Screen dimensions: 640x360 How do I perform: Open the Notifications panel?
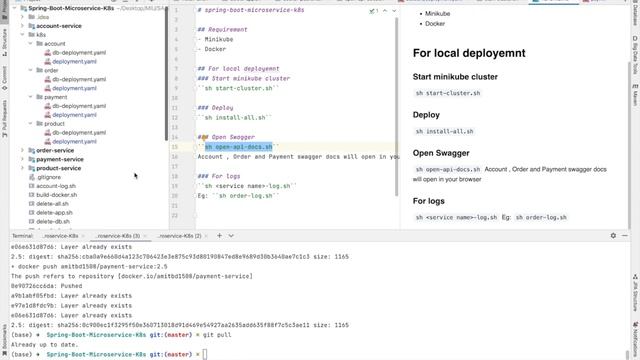pos(635,339)
